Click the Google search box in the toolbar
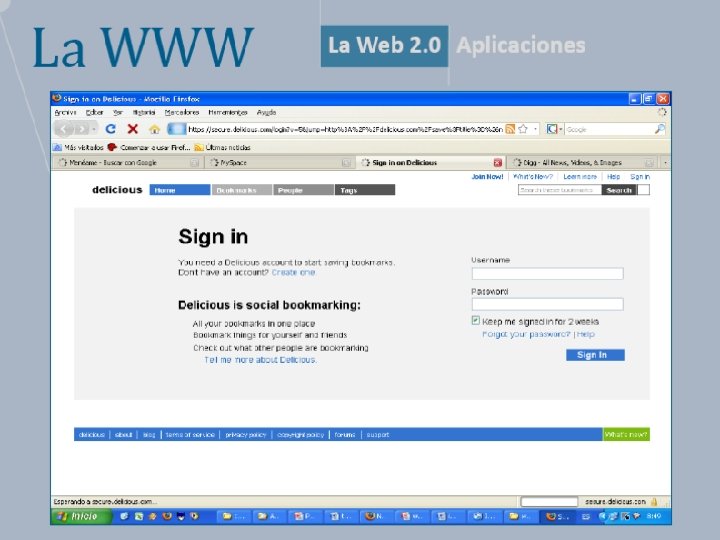Viewport: 720px width, 540px height. pos(609,129)
